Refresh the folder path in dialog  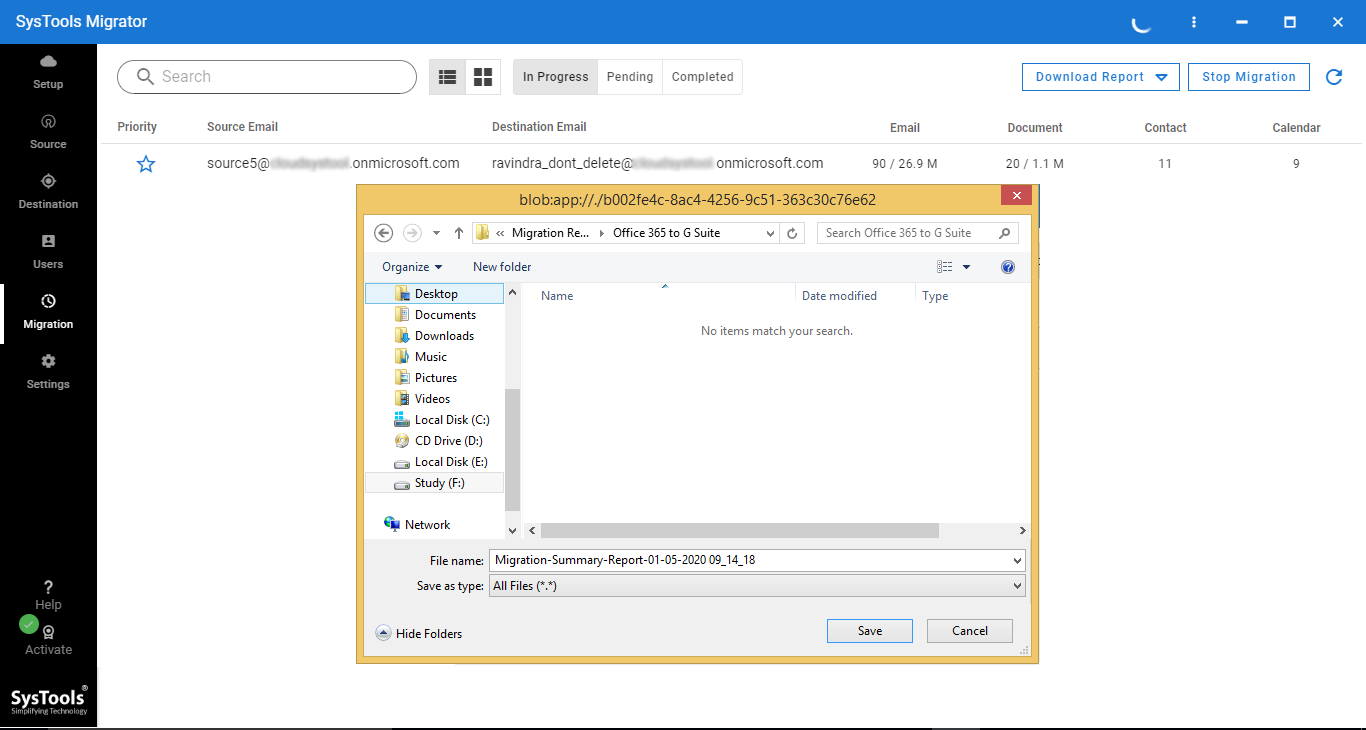click(x=792, y=233)
